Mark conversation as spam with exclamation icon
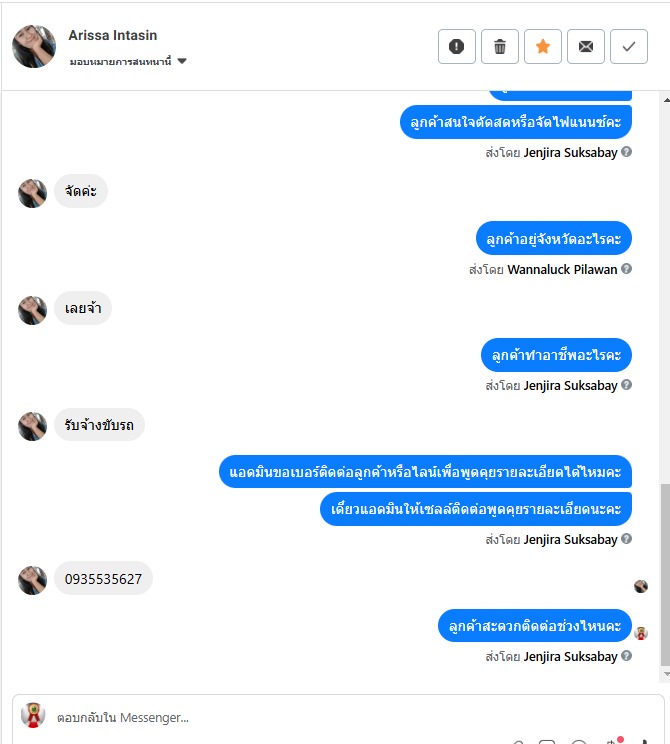Viewport: 670px width, 744px height. (456, 46)
